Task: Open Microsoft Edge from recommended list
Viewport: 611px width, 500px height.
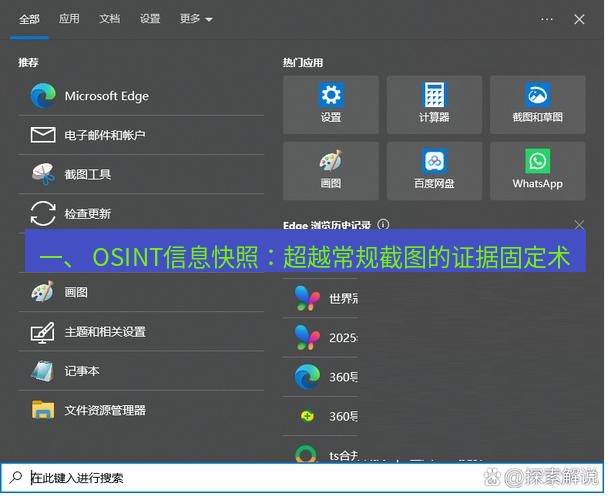Action: pyautogui.click(x=141, y=96)
